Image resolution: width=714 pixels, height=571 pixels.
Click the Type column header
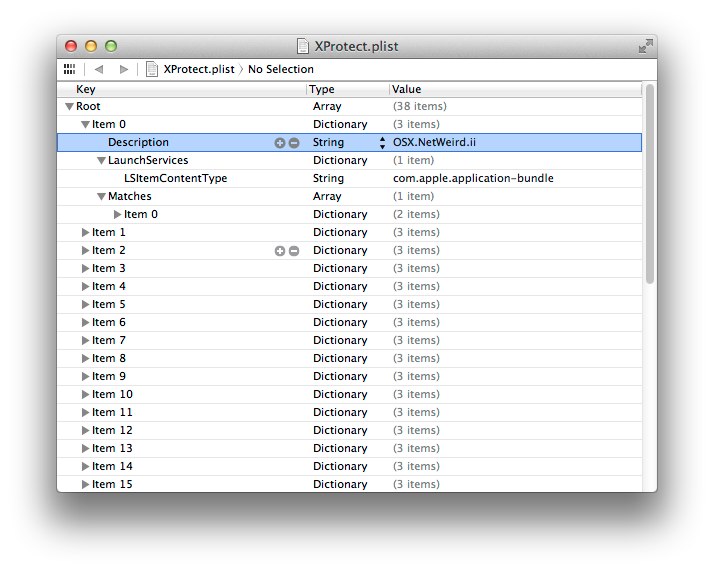[347, 89]
